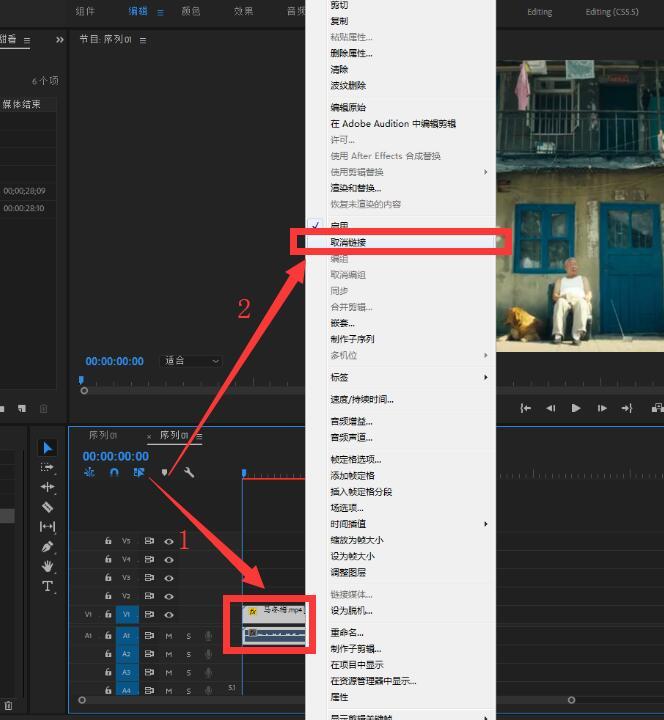Click sync lock icon on V3 track
The width and height of the screenshot is (664, 720).
tap(149, 578)
